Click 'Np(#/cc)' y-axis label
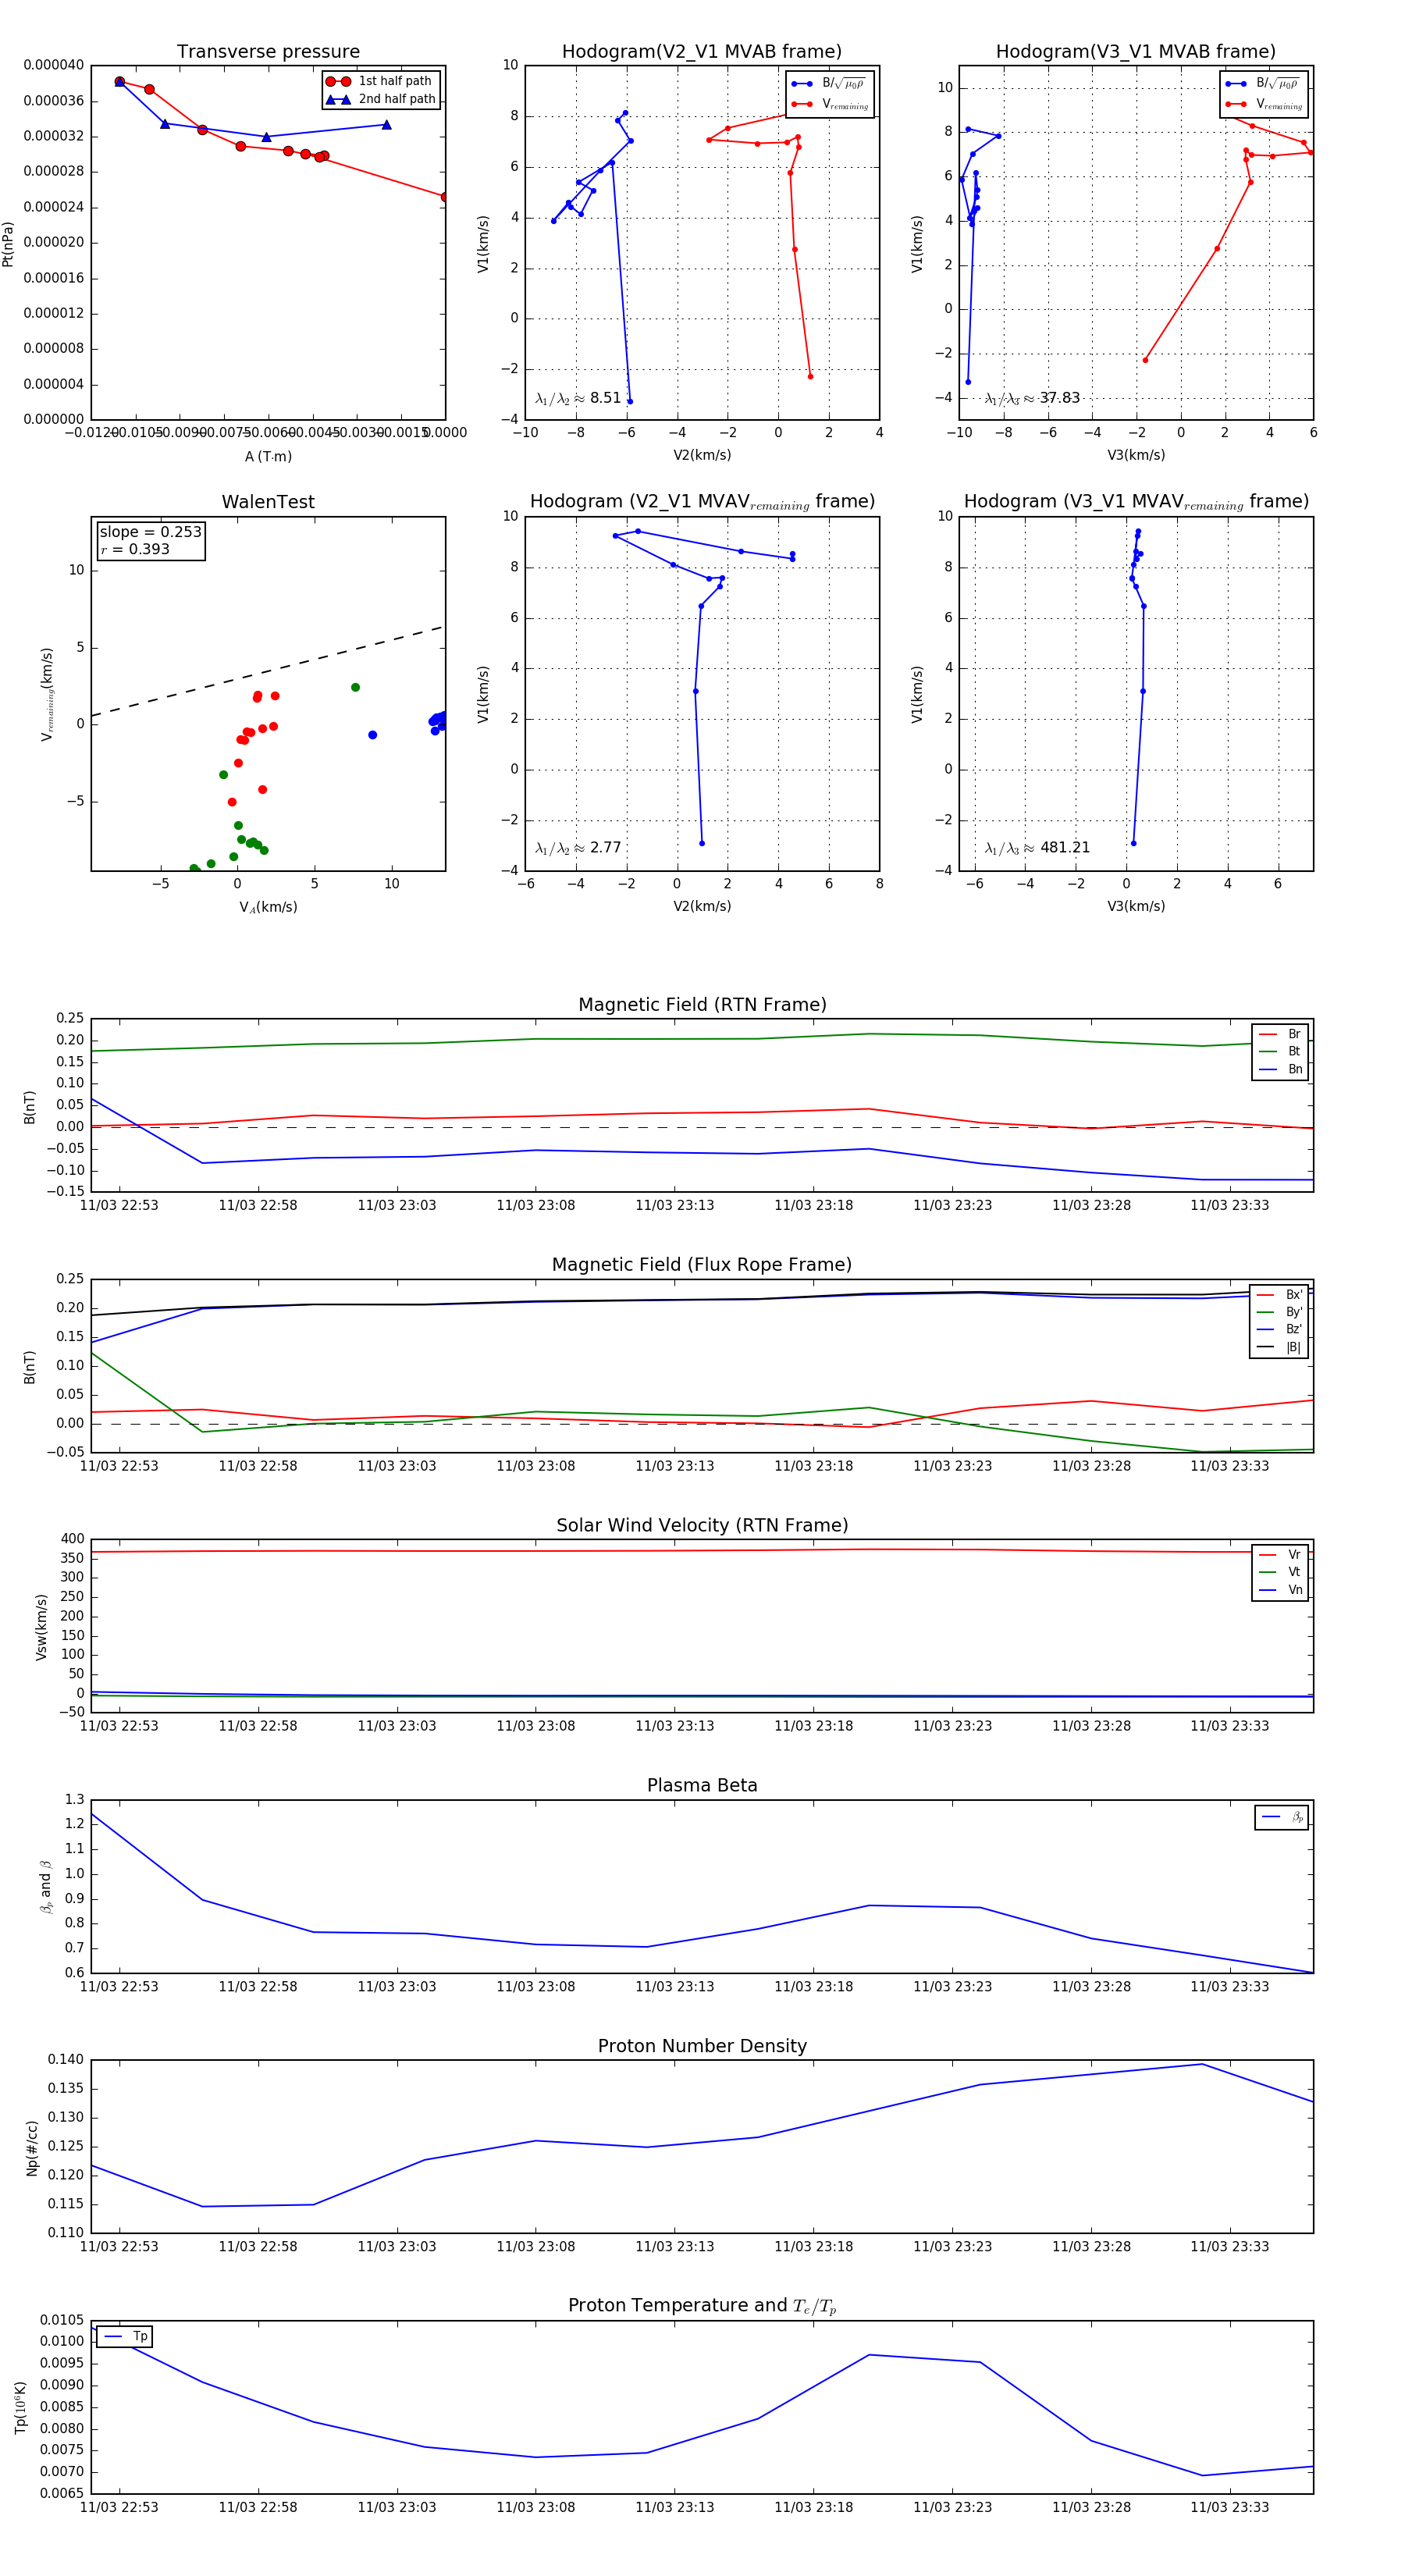 point(32,2147)
